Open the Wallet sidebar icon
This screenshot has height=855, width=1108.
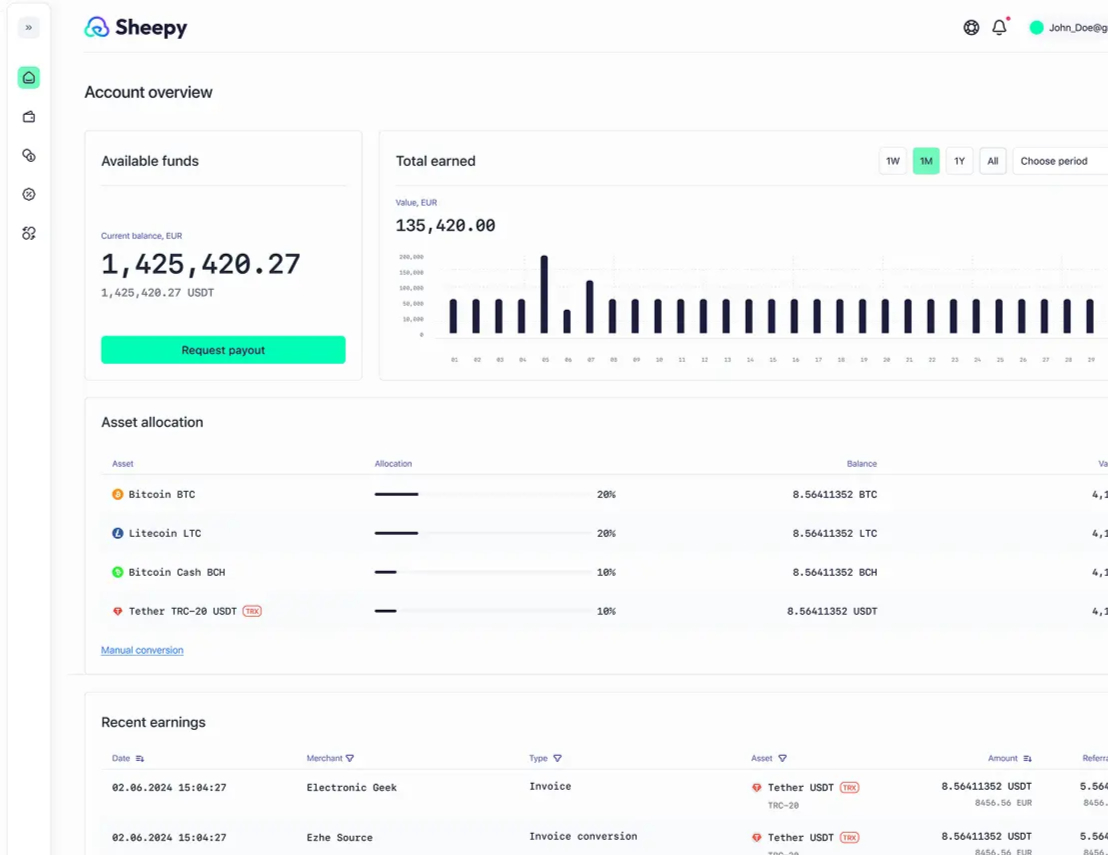point(29,117)
